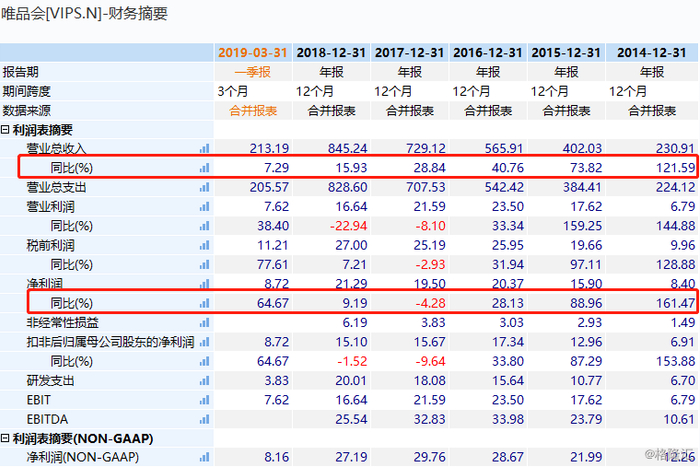Click the 营业总收入 row label
The image size is (700, 467).
pos(56,148)
